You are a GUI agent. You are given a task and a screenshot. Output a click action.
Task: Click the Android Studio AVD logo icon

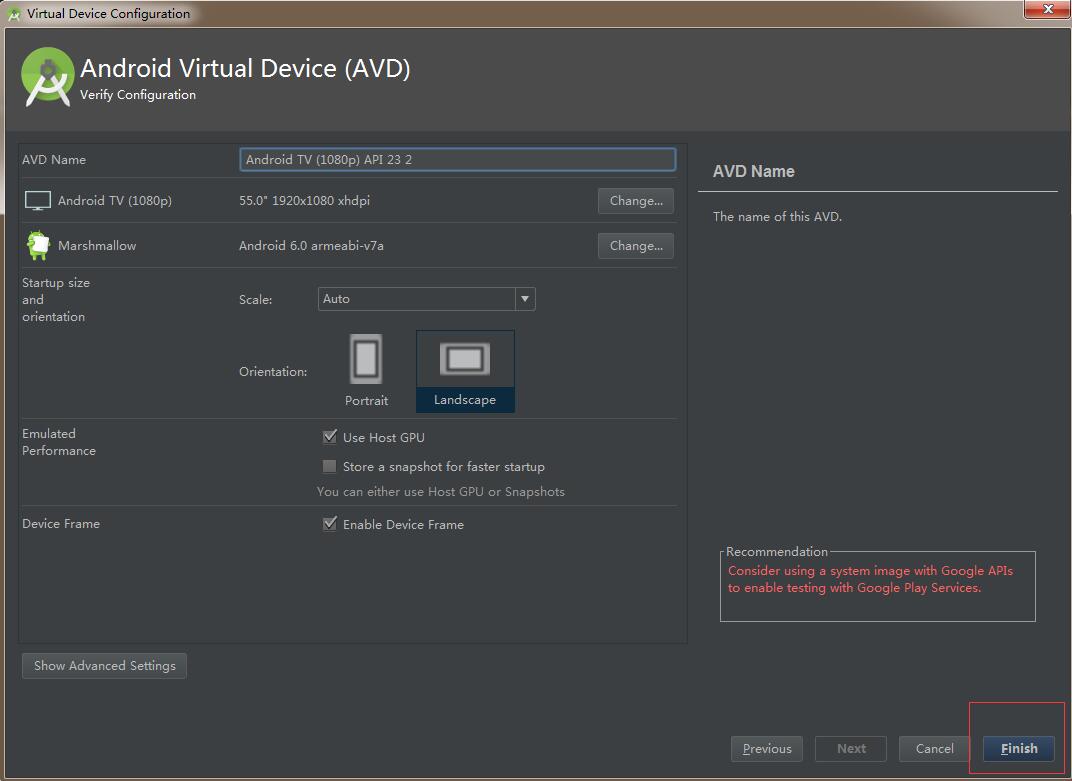click(x=47, y=77)
